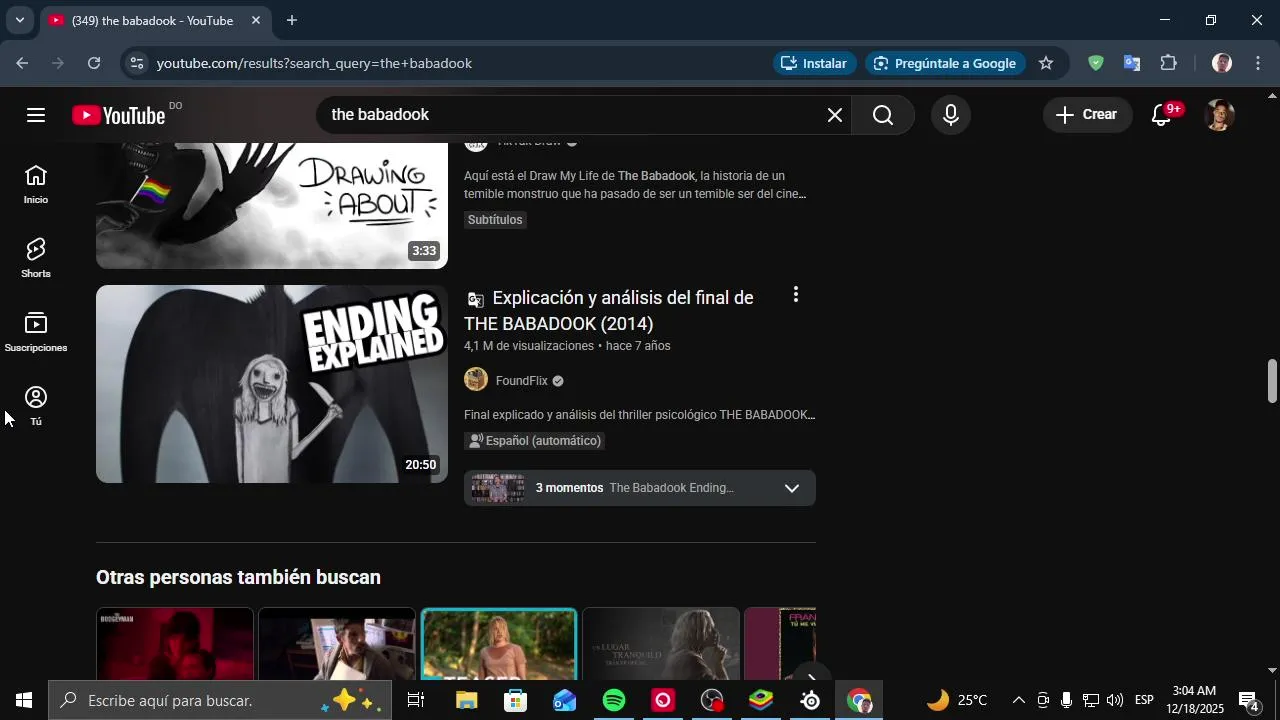Open Outlook from the taskbar
Viewport: 1280px width, 720px height.
(x=565, y=700)
